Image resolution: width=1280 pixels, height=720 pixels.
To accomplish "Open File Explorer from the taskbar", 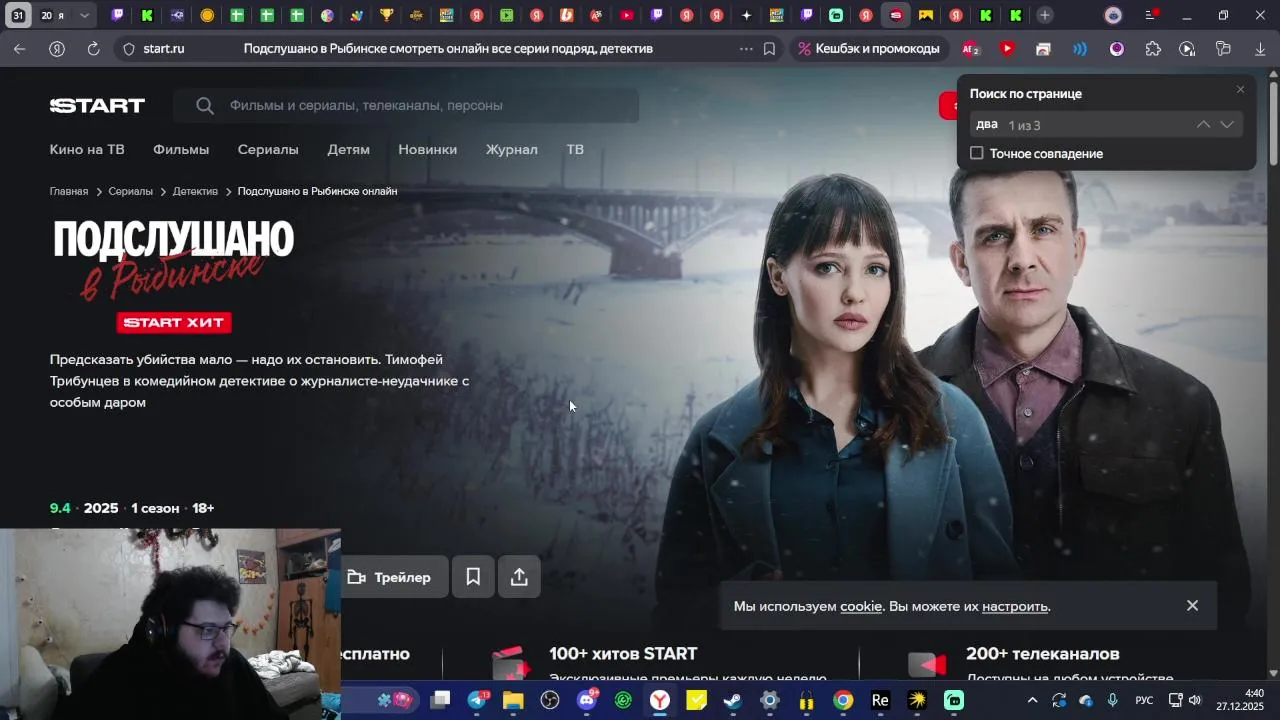I will pyautogui.click(x=513, y=700).
